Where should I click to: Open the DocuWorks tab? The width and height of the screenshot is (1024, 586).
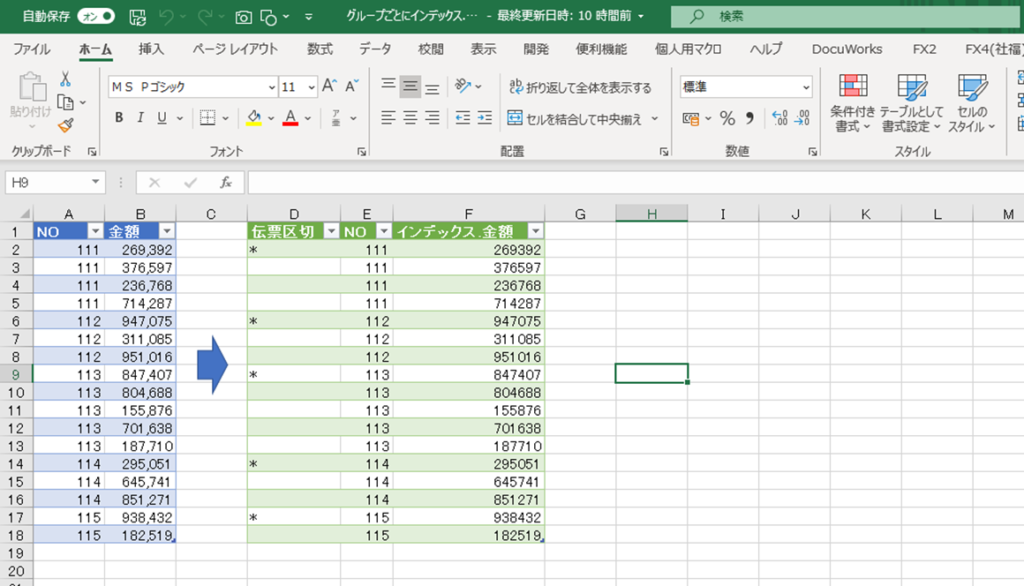[846, 49]
